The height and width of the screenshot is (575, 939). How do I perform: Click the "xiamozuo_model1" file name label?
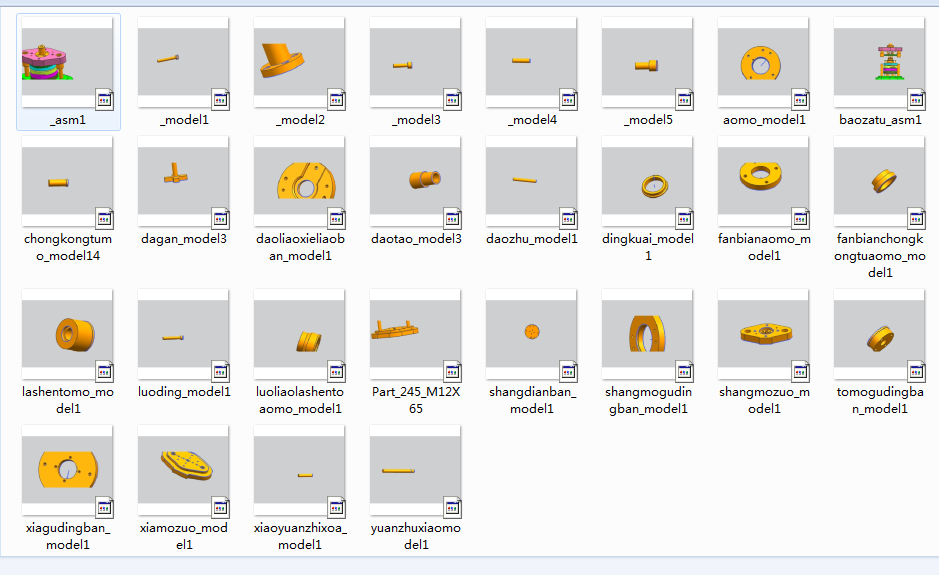pyautogui.click(x=184, y=536)
